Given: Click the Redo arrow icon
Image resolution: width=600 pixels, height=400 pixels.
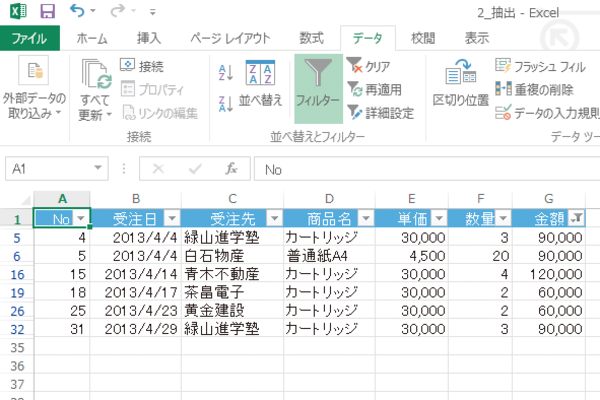Looking at the screenshot, I should (x=117, y=11).
